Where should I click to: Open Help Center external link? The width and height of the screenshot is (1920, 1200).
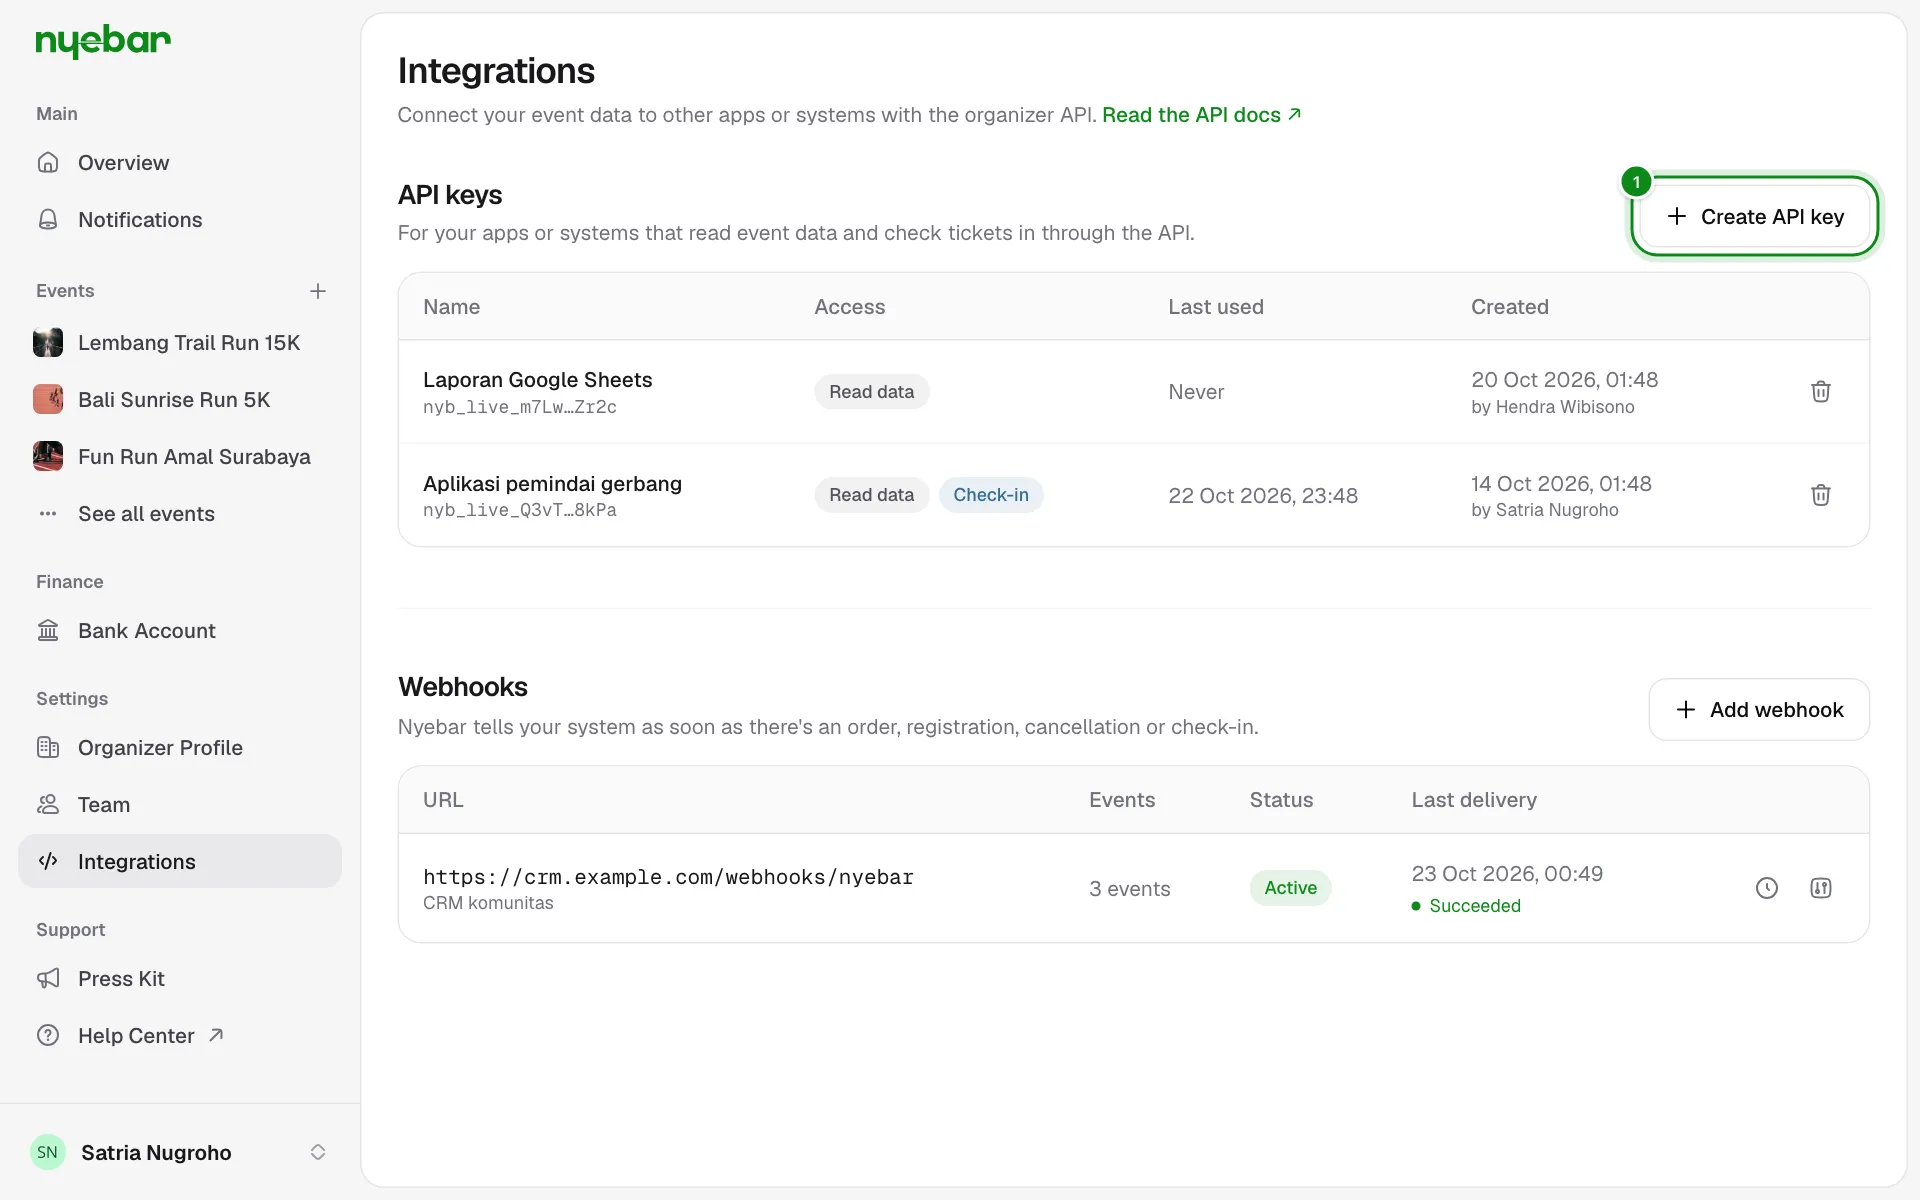tap(180, 1036)
